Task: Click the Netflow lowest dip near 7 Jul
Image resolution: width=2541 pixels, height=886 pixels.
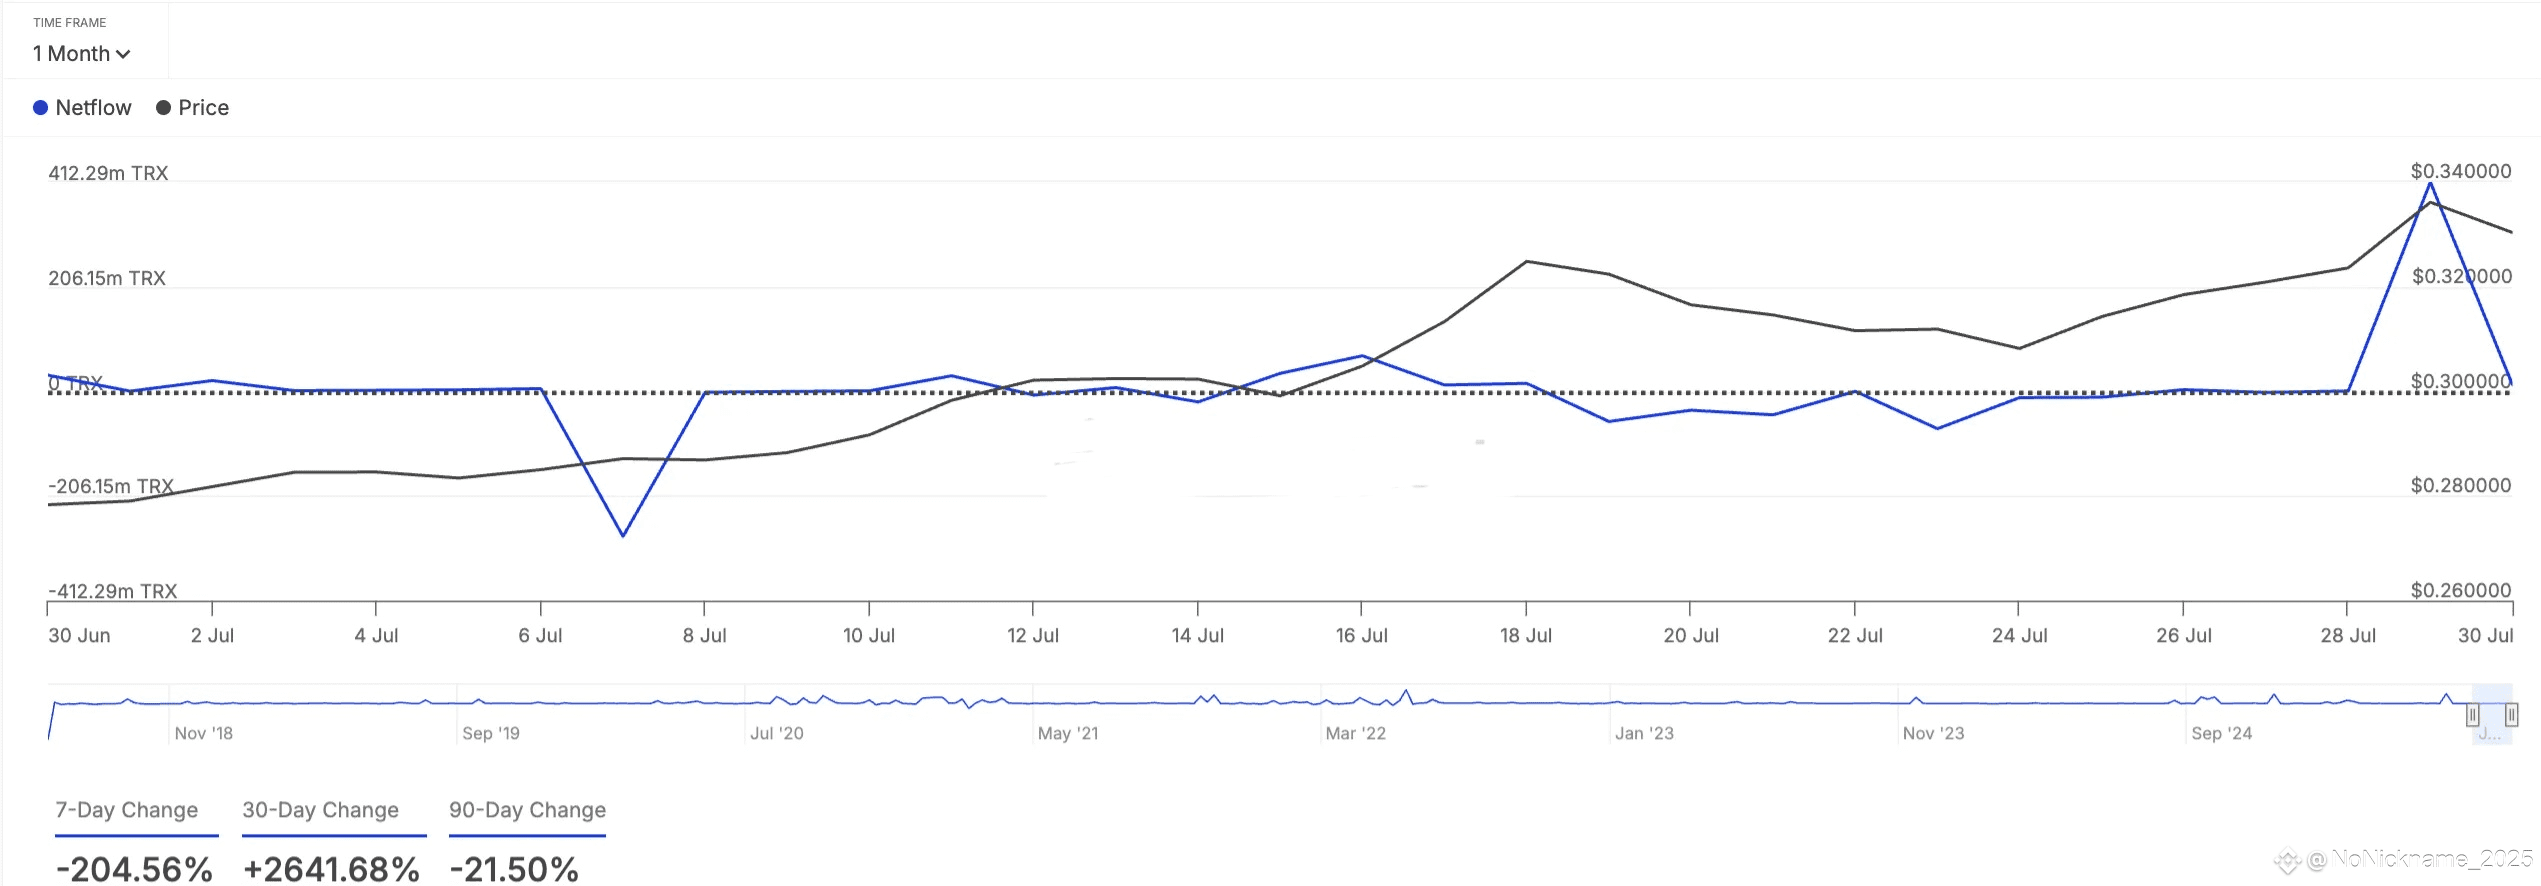Action: 623,536
